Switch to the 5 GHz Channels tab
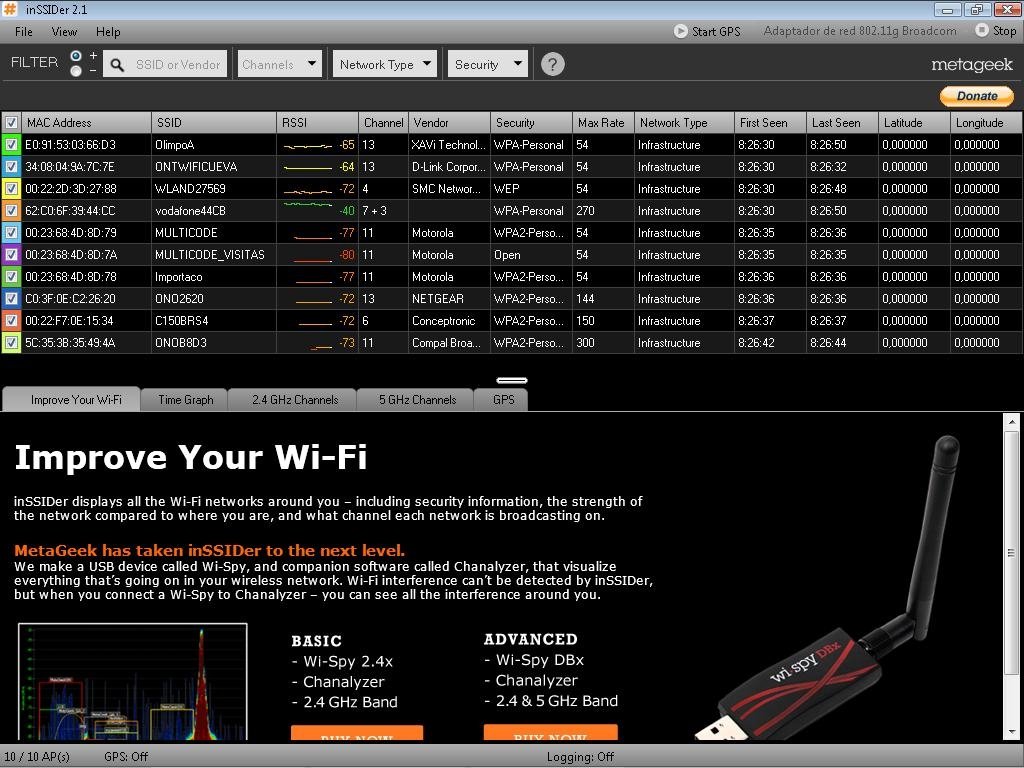Image resolution: width=1024 pixels, height=768 pixels. click(417, 400)
